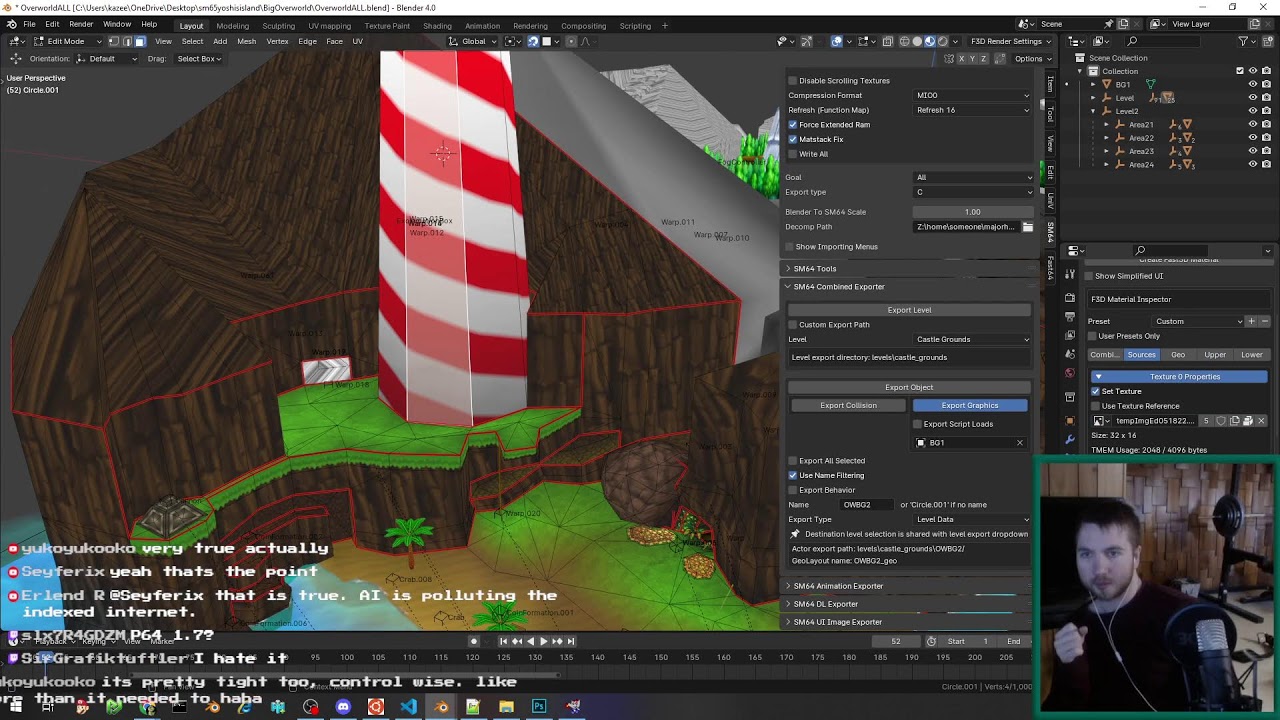This screenshot has width=1280, height=720.
Task: Click the Blender logo menu icon
Action: [x=11, y=24]
